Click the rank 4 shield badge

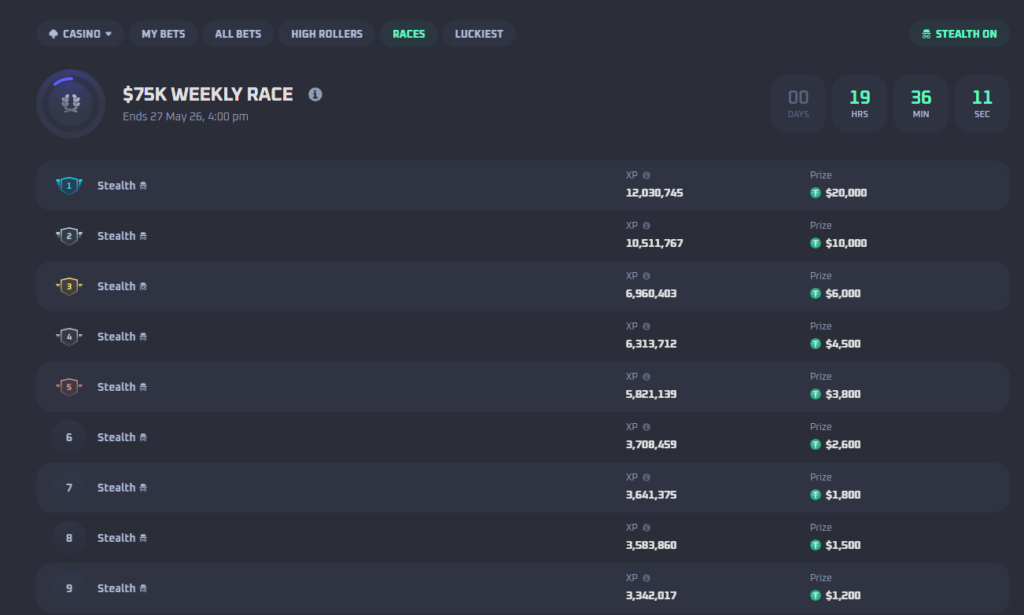click(x=69, y=336)
